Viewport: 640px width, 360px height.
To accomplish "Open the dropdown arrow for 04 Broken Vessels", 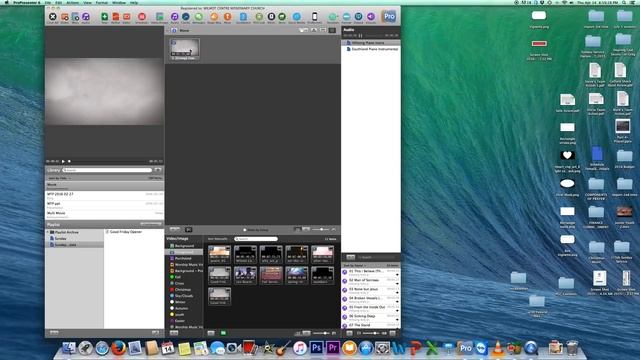I will point(397,302).
